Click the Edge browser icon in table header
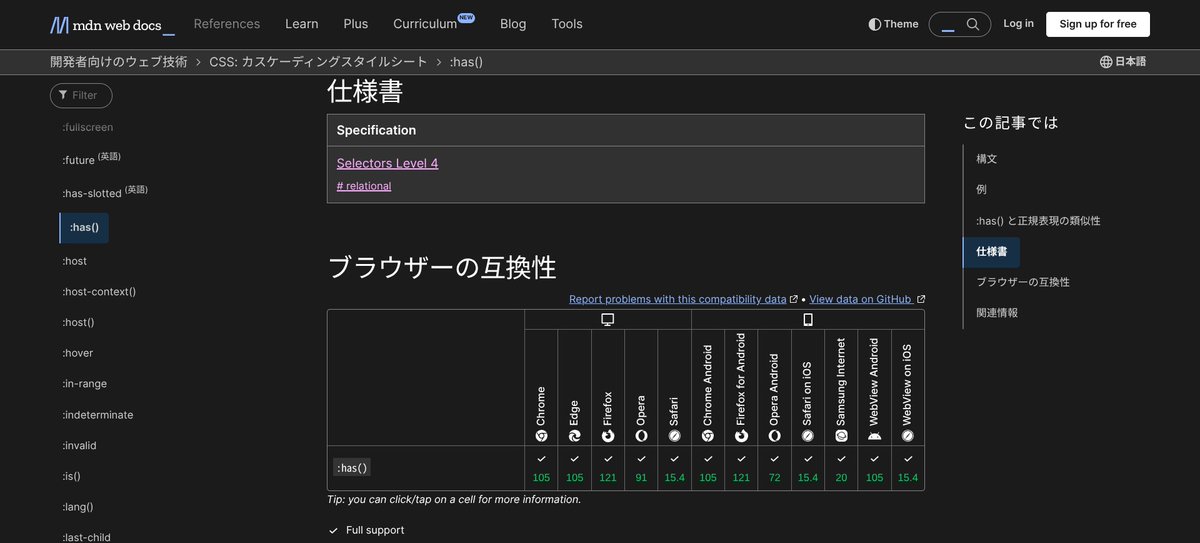Viewport: 1200px width, 543px height. pyautogui.click(x=575, y=435)
